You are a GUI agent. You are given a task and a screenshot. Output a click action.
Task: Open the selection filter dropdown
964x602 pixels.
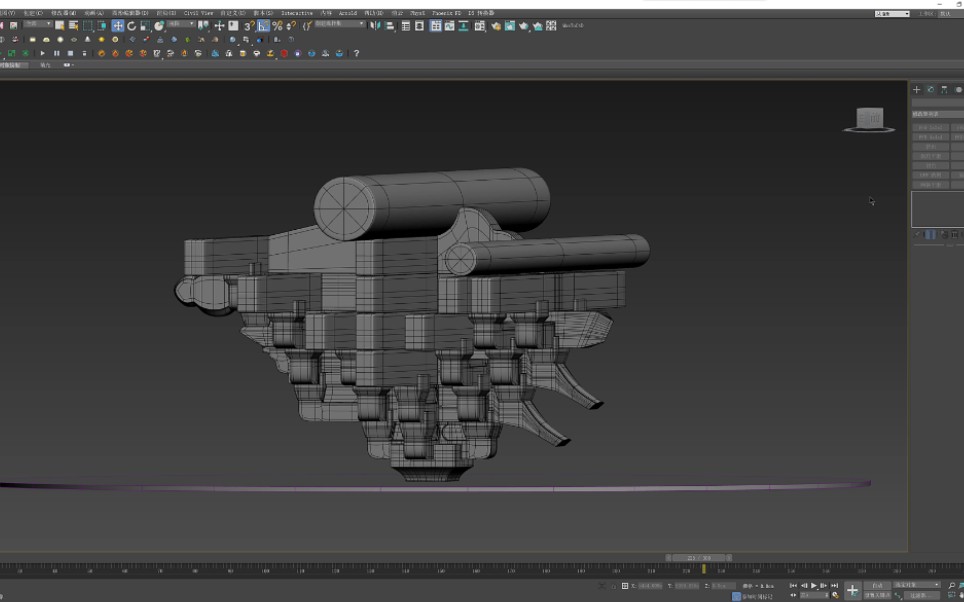point(36,23)
